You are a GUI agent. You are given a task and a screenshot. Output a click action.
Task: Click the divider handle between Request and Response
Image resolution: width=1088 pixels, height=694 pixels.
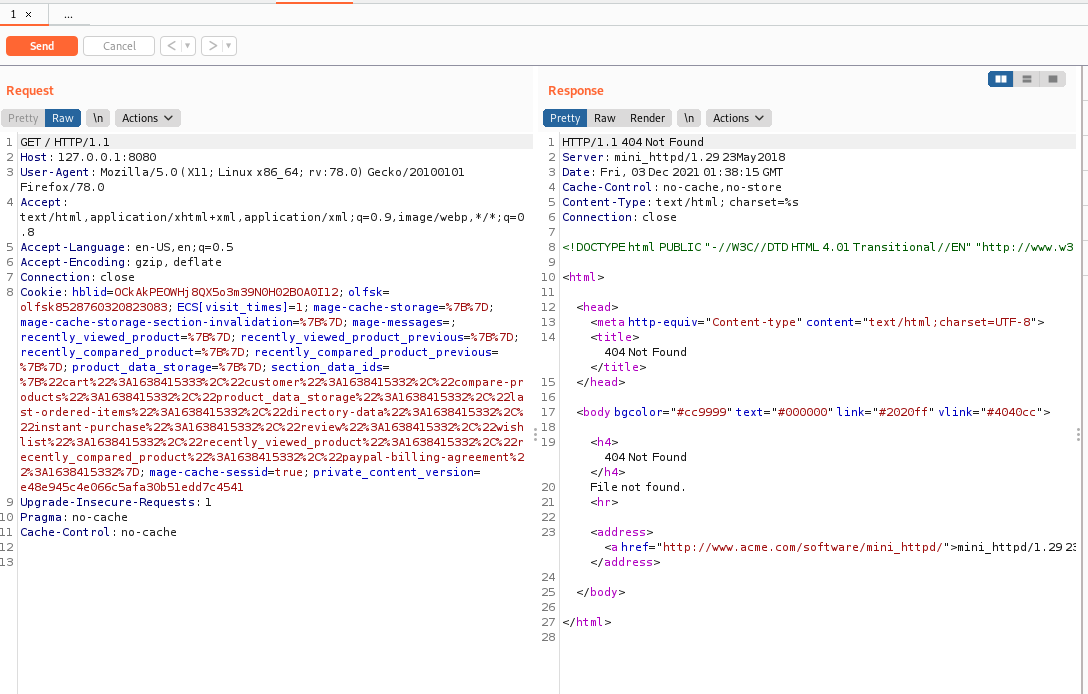coord(535,434)
